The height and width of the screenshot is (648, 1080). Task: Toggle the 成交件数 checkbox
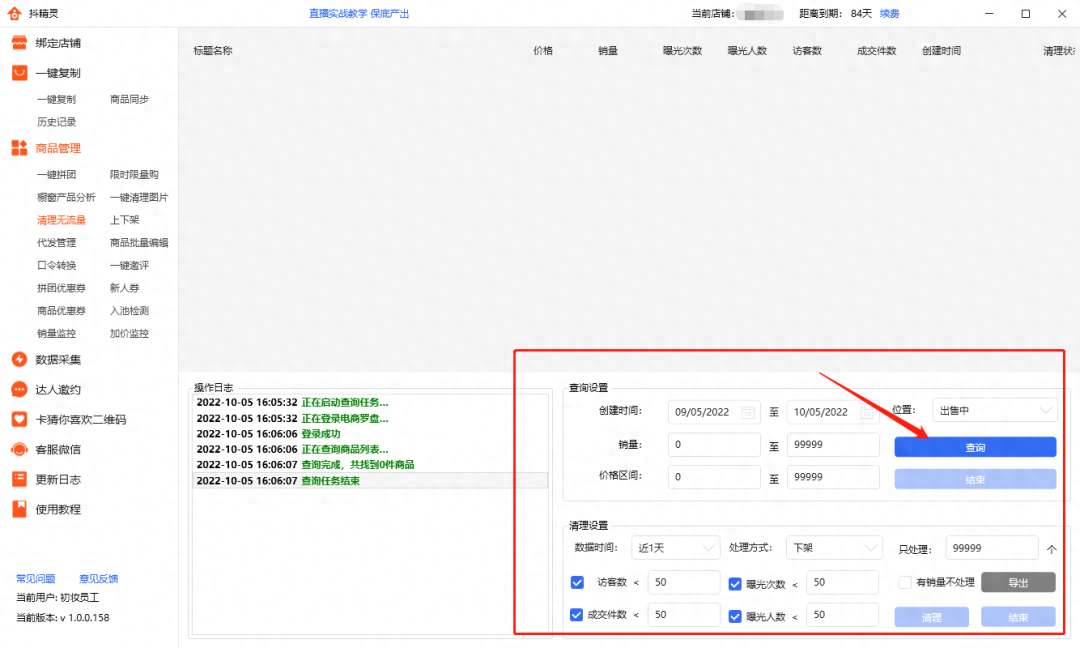577,614
